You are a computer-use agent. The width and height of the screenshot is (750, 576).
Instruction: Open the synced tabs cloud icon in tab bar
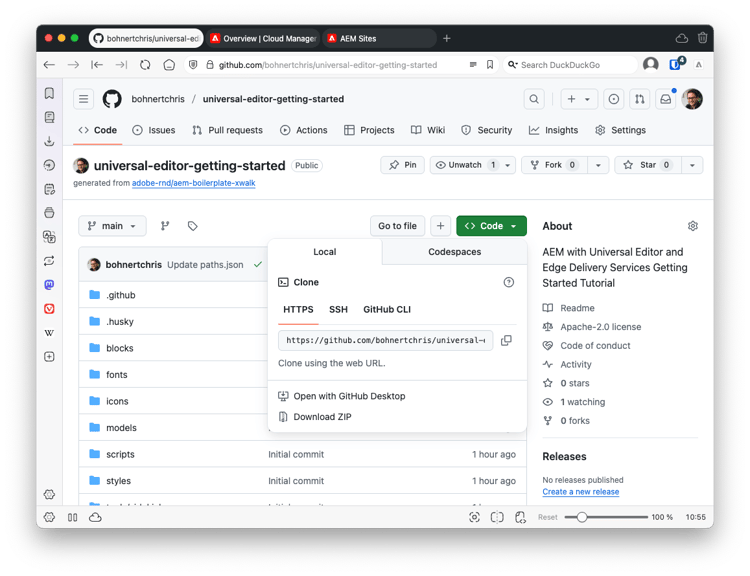pos(682,38)
